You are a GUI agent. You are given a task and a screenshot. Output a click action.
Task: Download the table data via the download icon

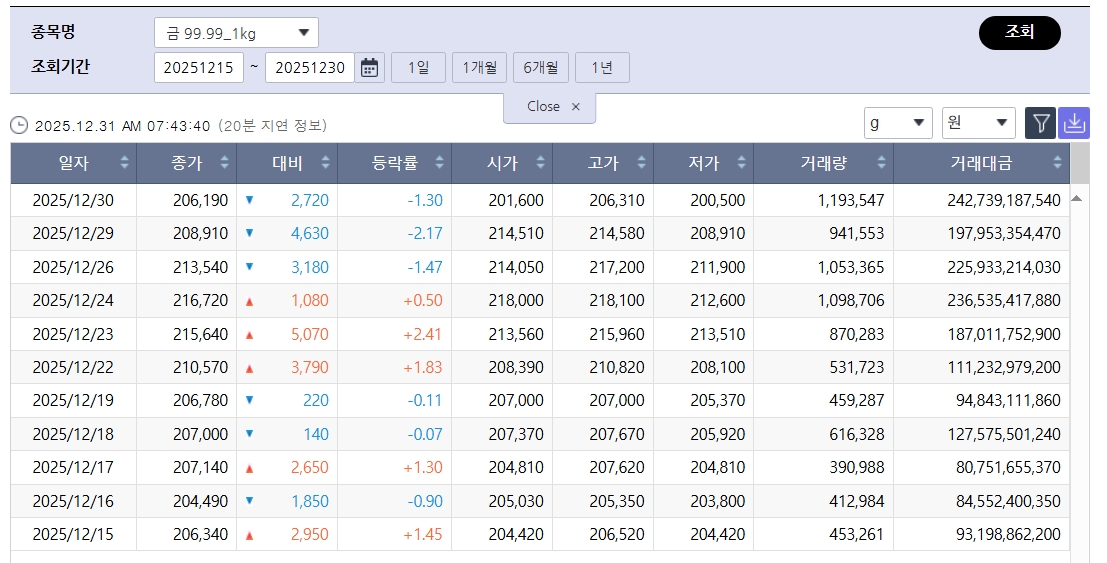(x=1074, y=124)
